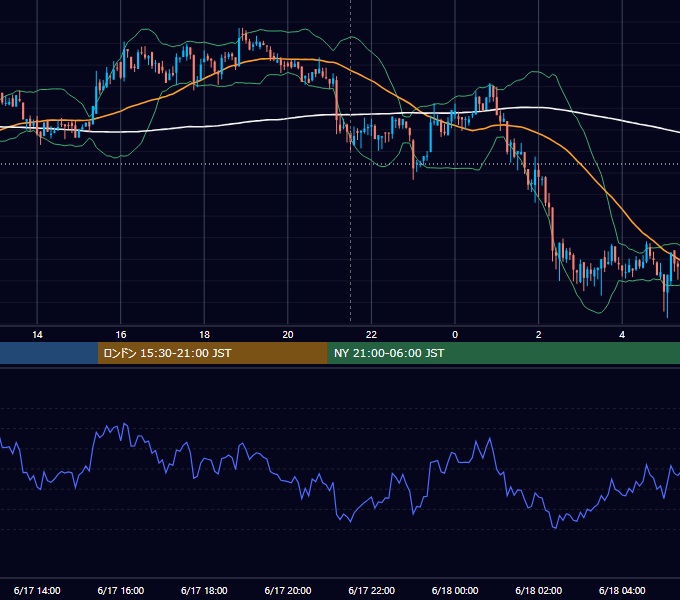Click the 6/18 02:00 label on the lower axis
This screenshot has width=680, height=600.
538,590
